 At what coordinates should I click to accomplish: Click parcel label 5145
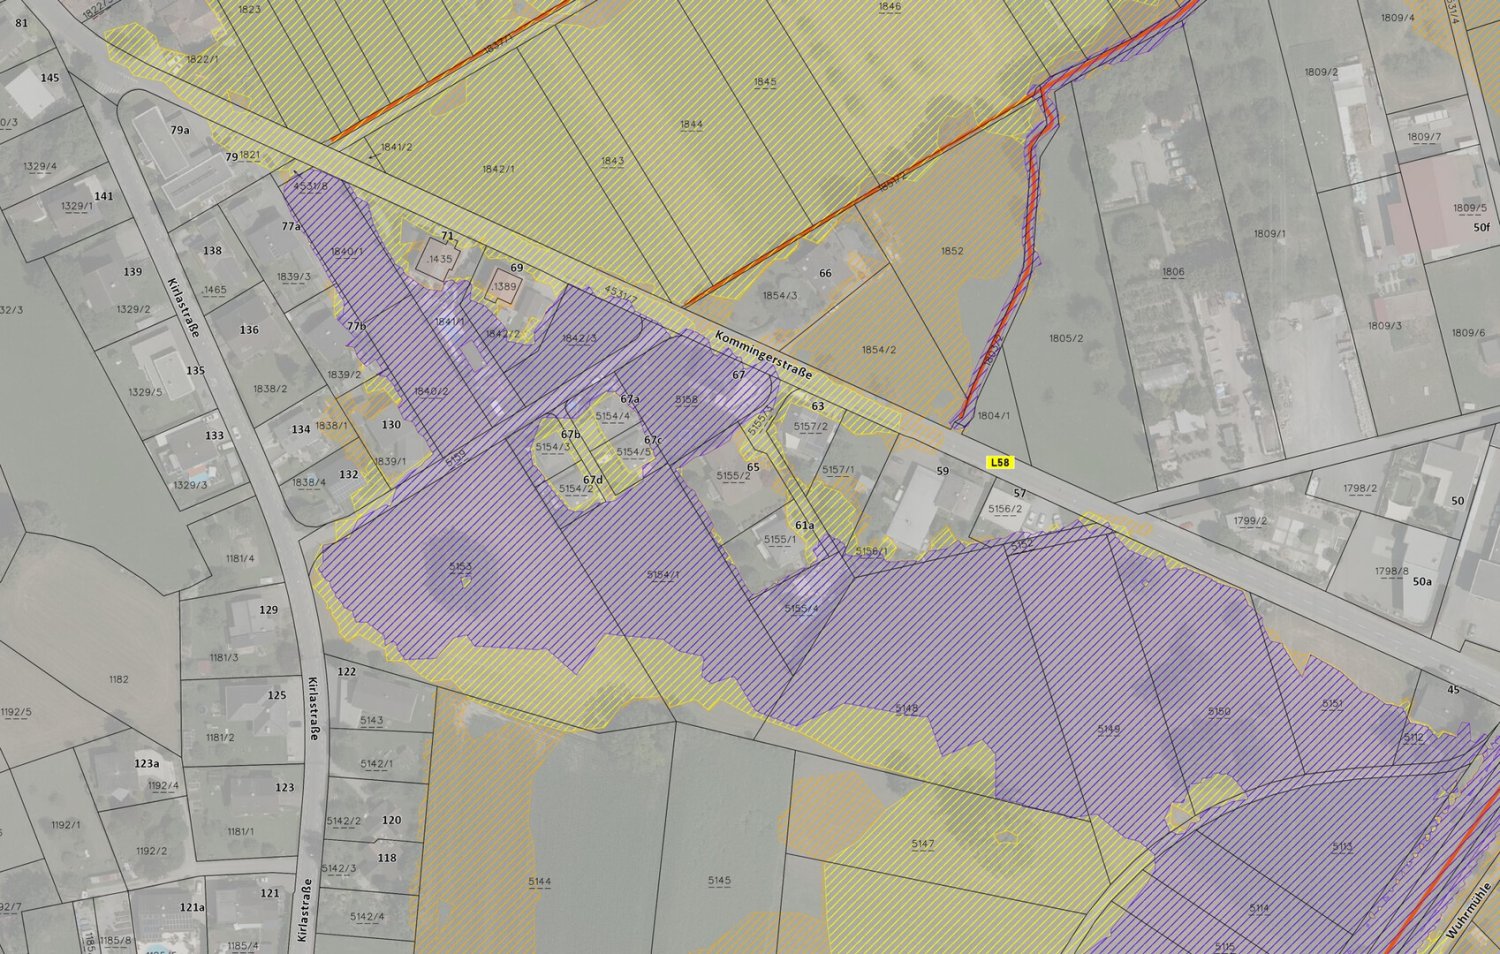click(719, 881)
